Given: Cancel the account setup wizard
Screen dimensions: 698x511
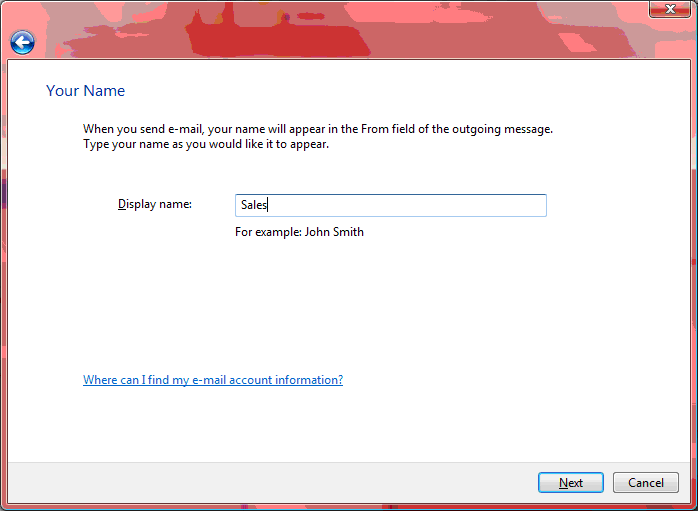Looking at the screenshot, I should tap(645, 483).
